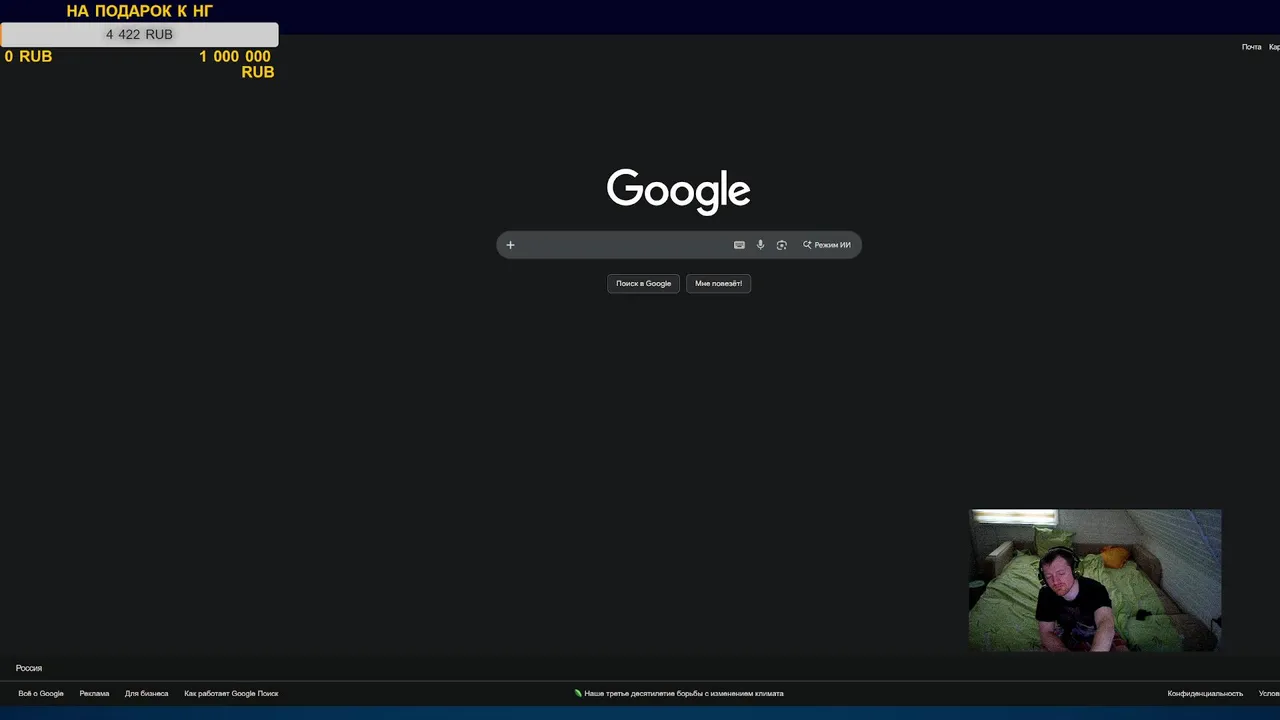Open the climate change decade link
Image resolution: width=1280 pixels, height=720 pixels.
679,693
